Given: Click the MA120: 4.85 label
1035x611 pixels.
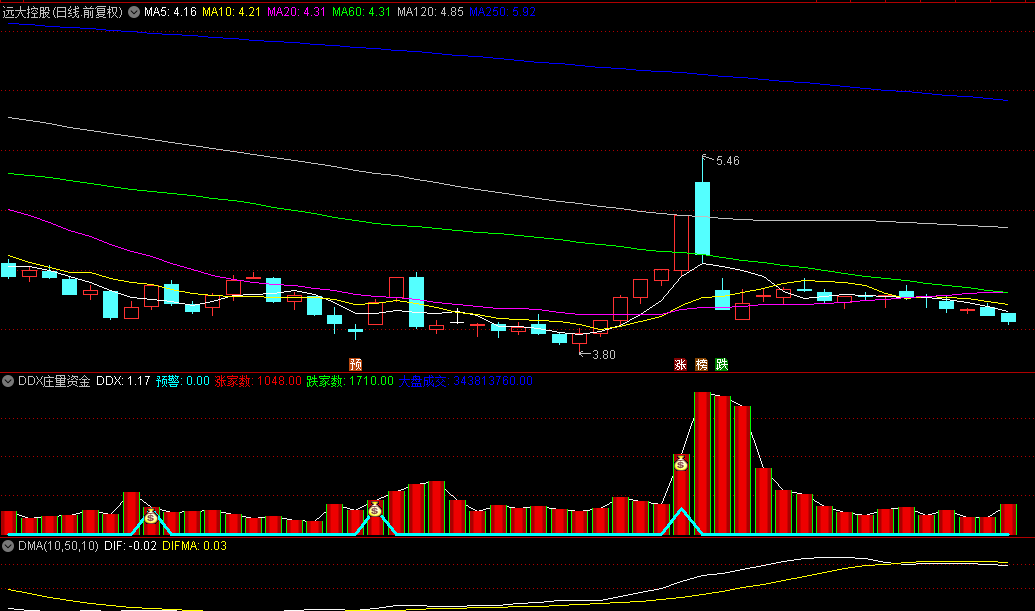Looking at the screenshot, I should pyautogui.click(x=430, y=12).
